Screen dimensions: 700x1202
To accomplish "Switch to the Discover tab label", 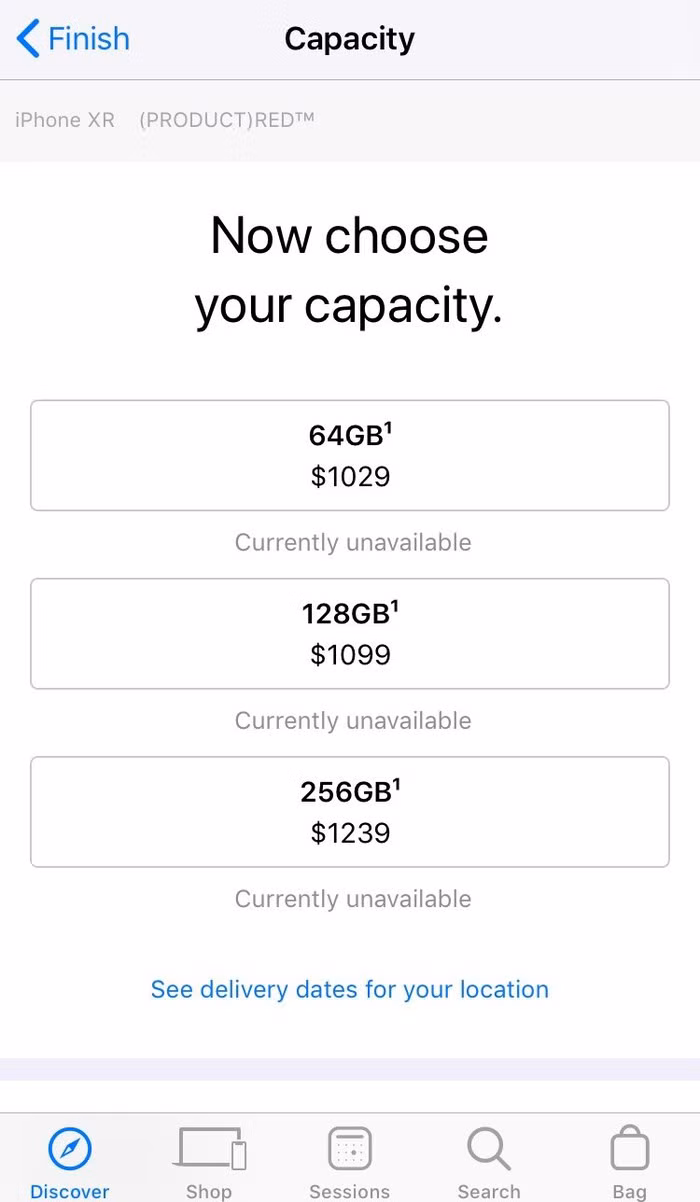I will 69,1191.
